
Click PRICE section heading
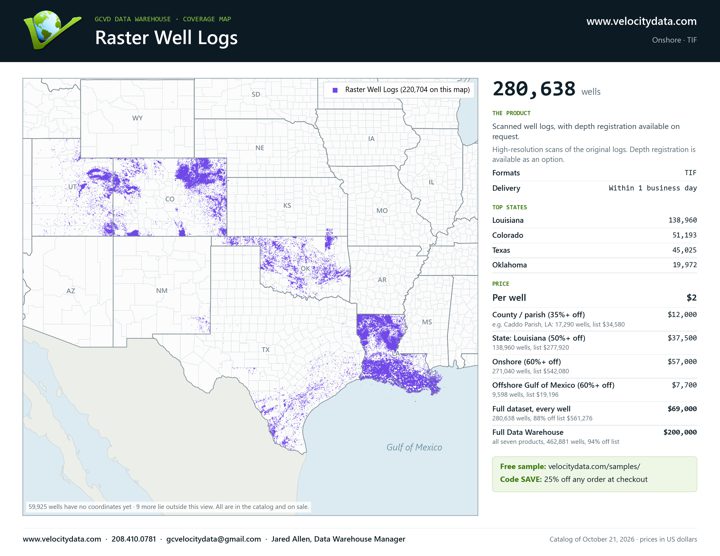pos(501,284)
